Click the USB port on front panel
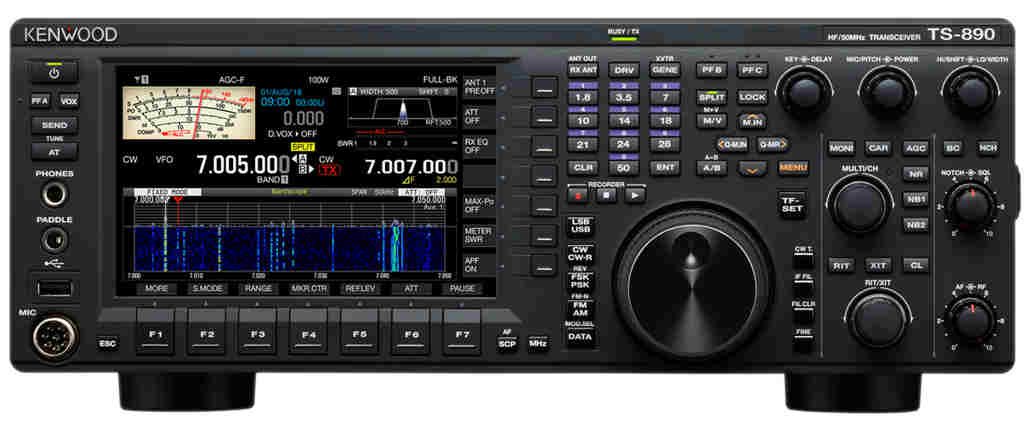Image resolution: width=1029 pixels, height=422 pixels. click(55, 288)
